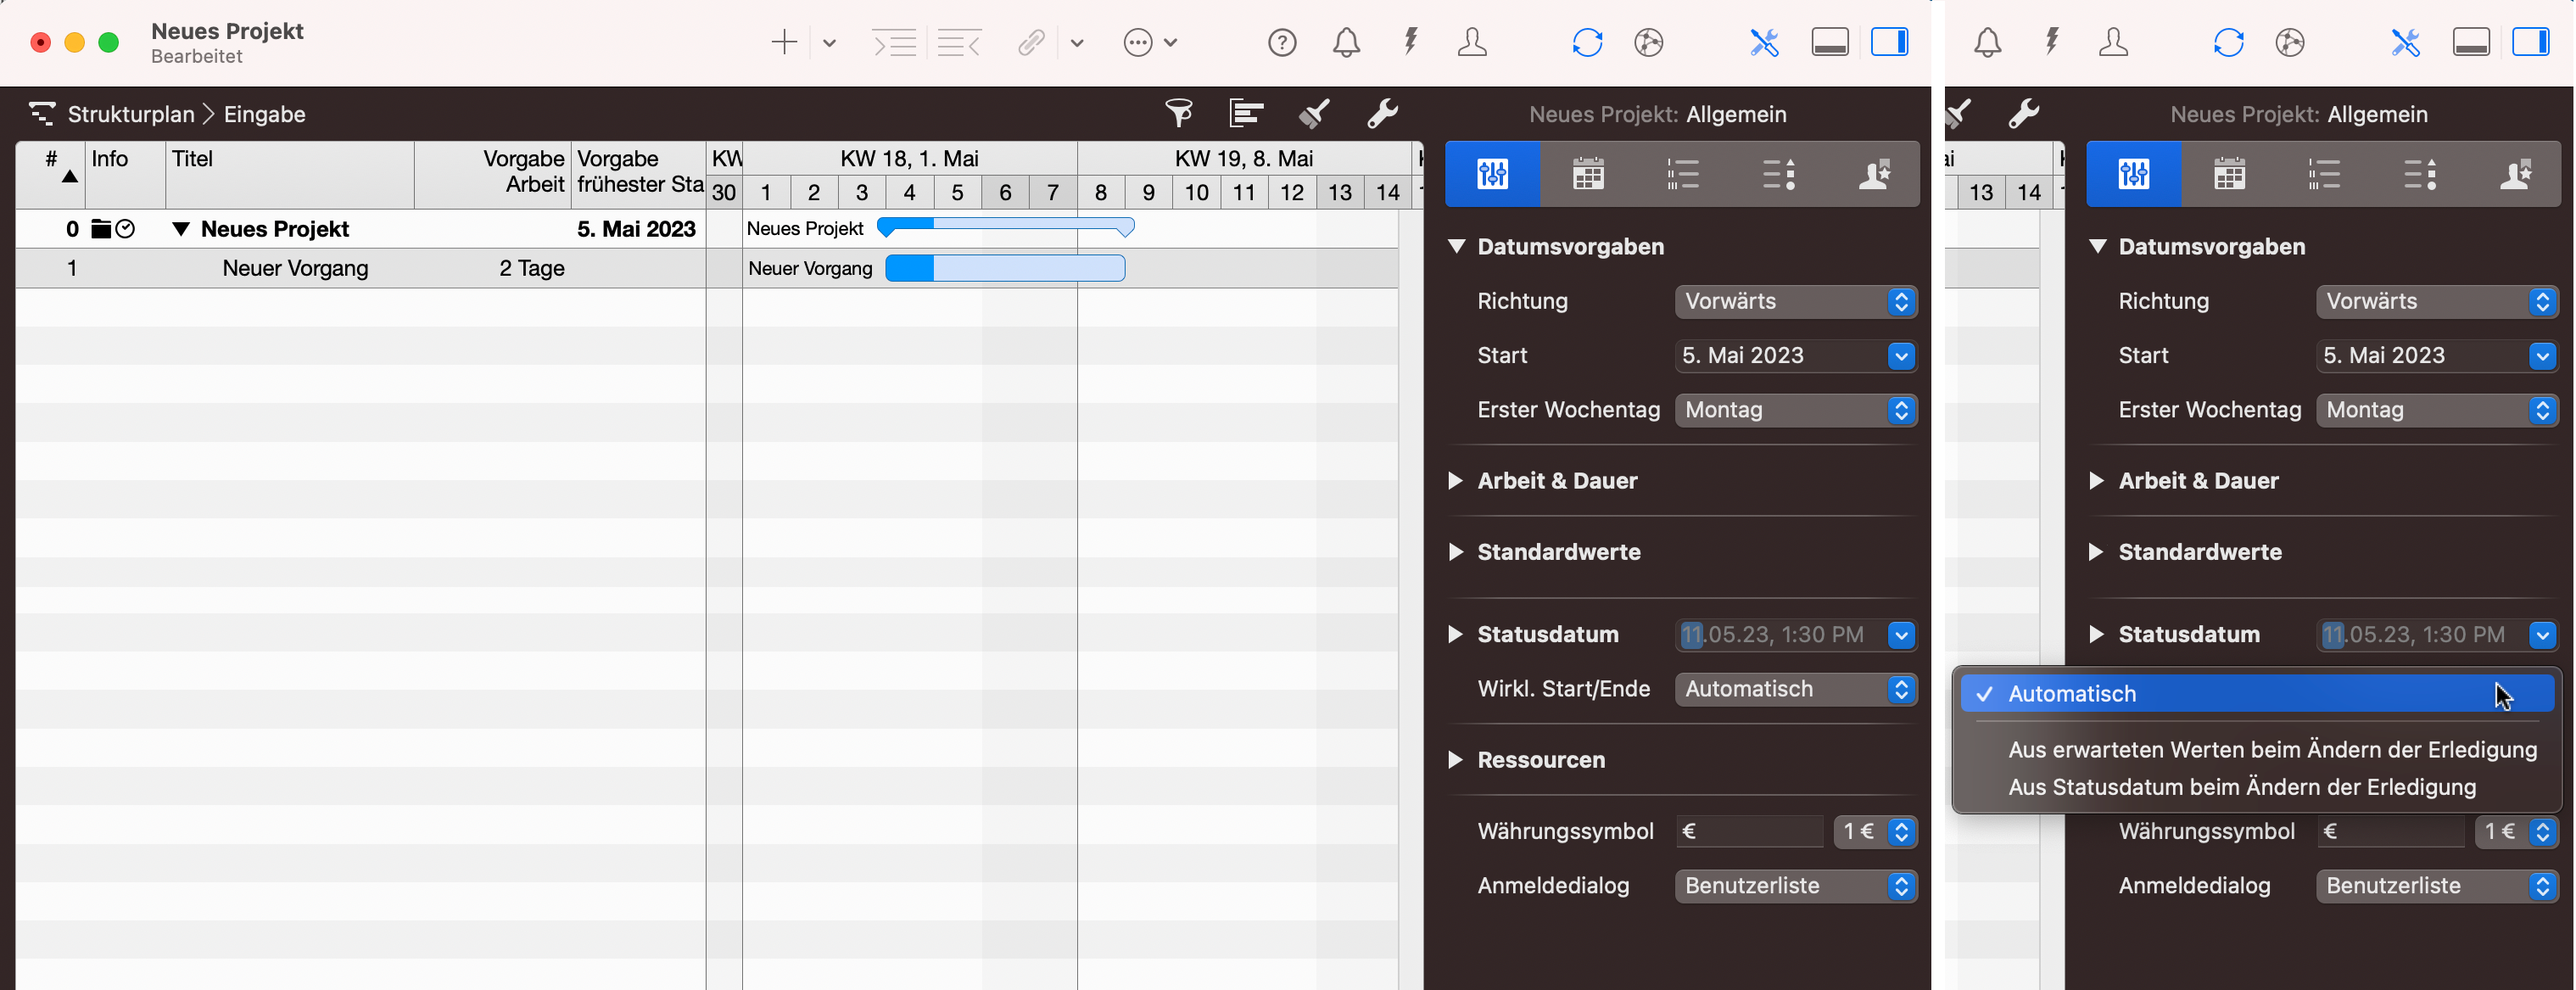Click the Währungssymbol euro text field

click(1748, 831)
